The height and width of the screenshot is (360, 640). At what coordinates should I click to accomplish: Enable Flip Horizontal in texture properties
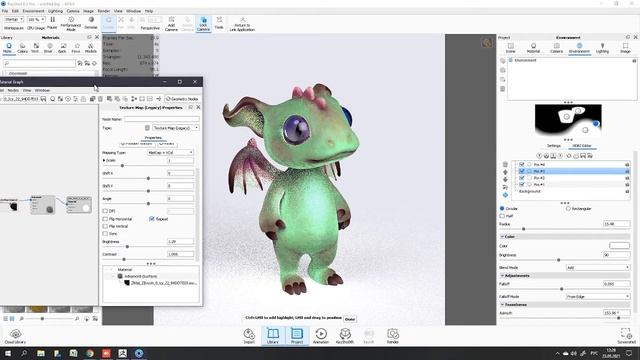click(105, 219)
